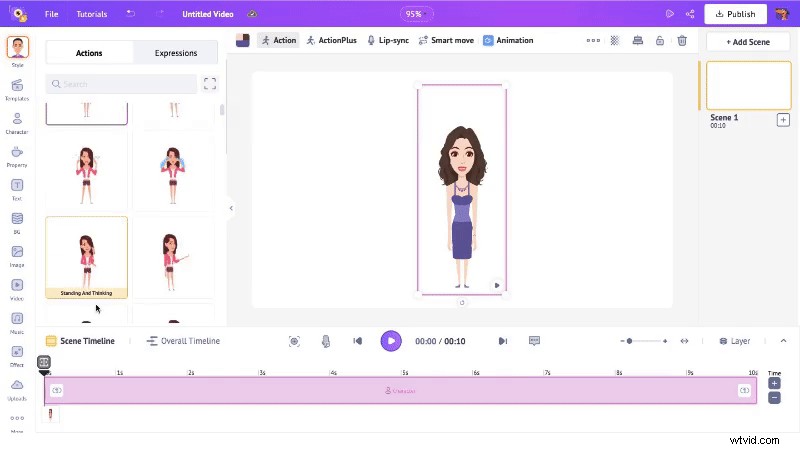Viewport: 800px width, 450px height.
Task: Collapse the timeline with chevron up
Action: pyautogui.click(x=783, y=341)
